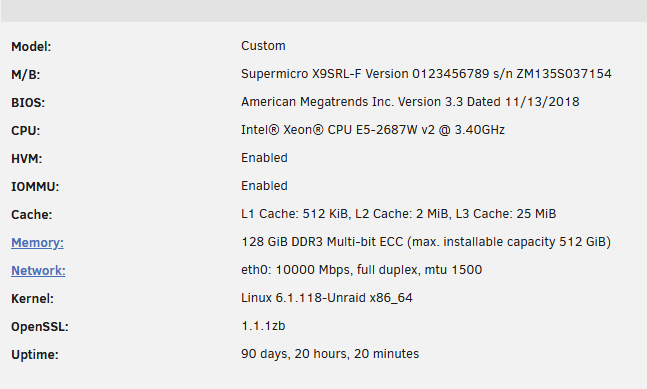Click the gray header bar at top
Image resolution: width=647 pixels, height=389 pixels.
click(x=324, y=11)
